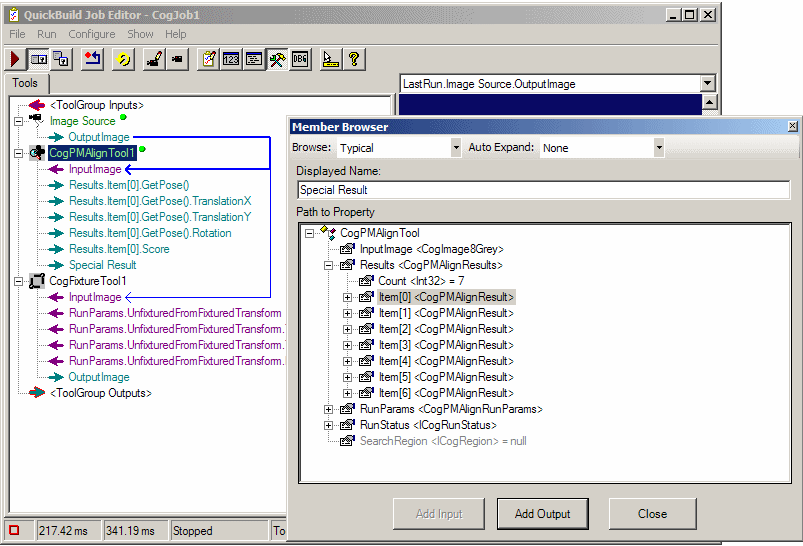The image size is (803, 546).
Task: Collapse the CogPMAlignTool root in Member Browser
Action: click(x=309, y=233)
